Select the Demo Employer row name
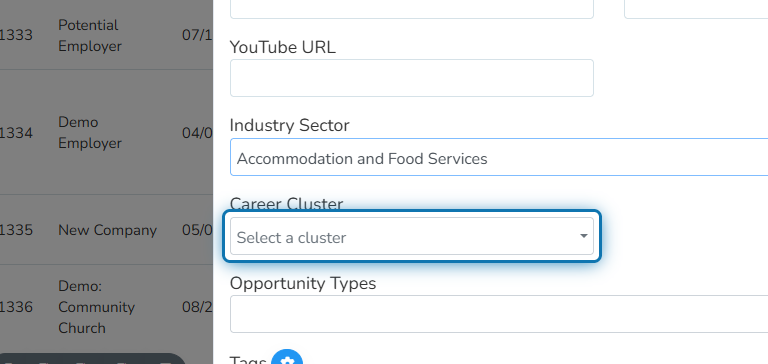The image size is (768, 364). tap(90, 133)
